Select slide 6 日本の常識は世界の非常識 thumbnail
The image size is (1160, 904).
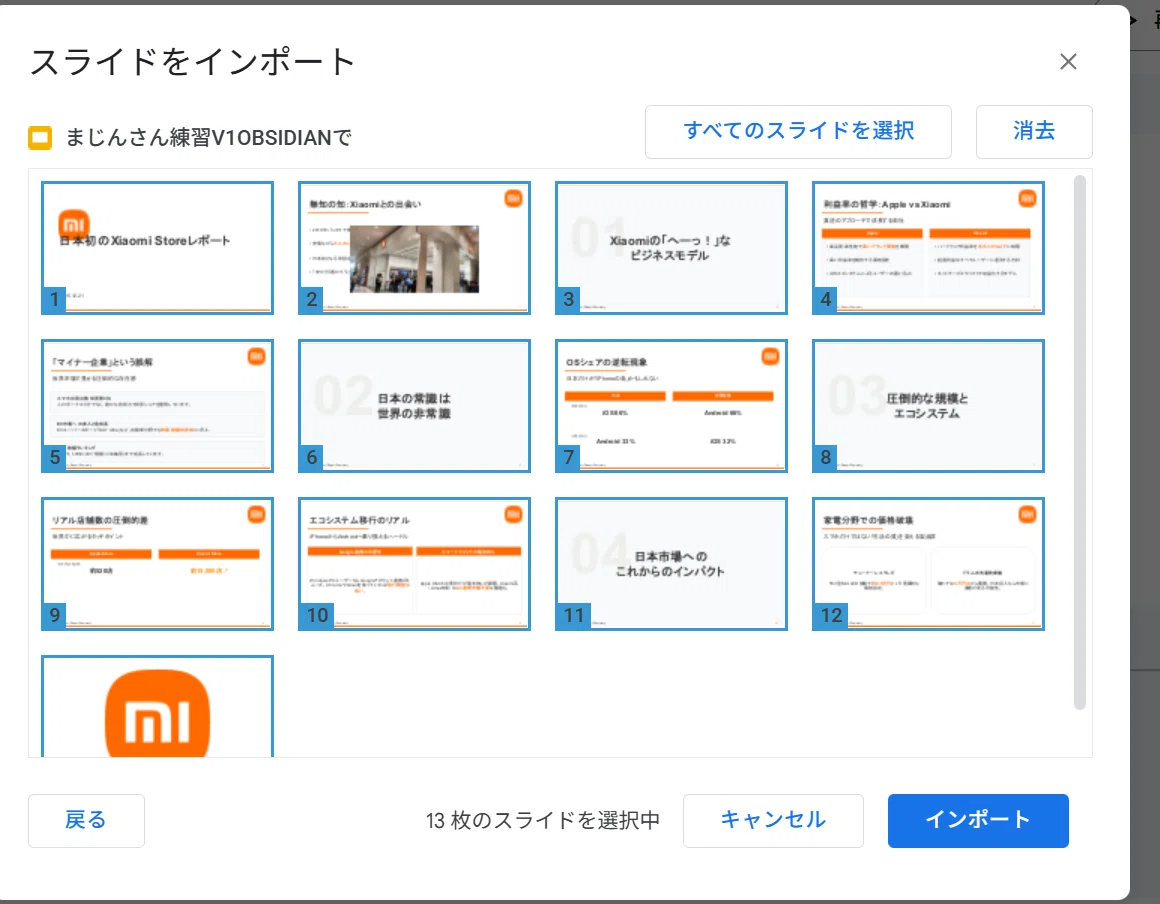click(x=414, y=405)
